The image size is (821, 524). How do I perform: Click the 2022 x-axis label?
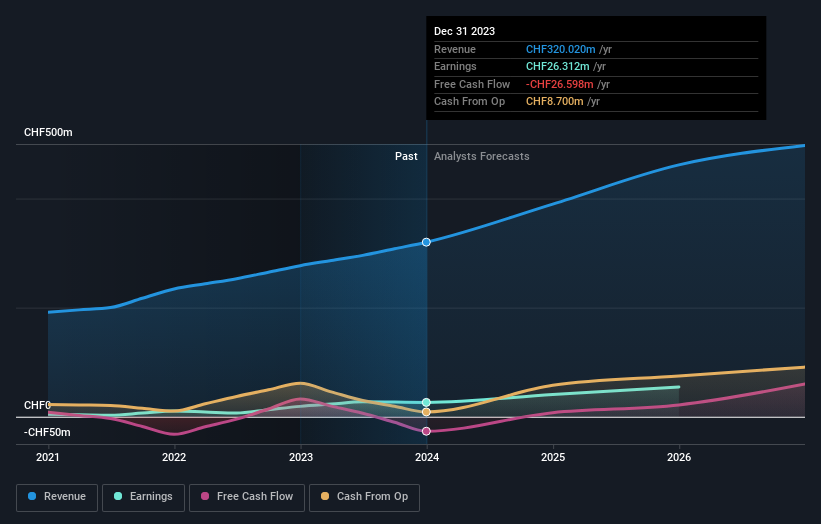click(174, 457)
